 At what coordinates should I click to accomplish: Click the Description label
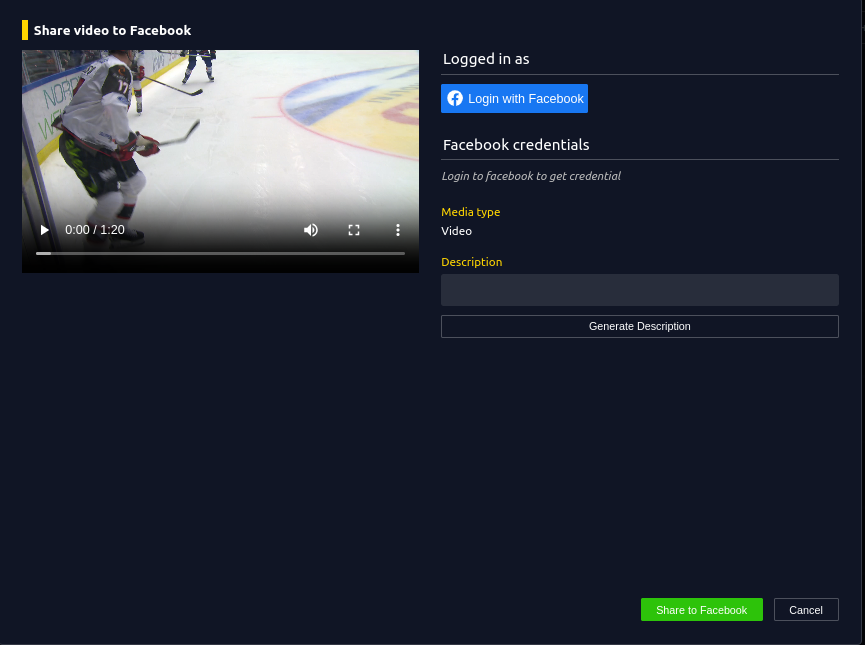click(x=471, y=261)
